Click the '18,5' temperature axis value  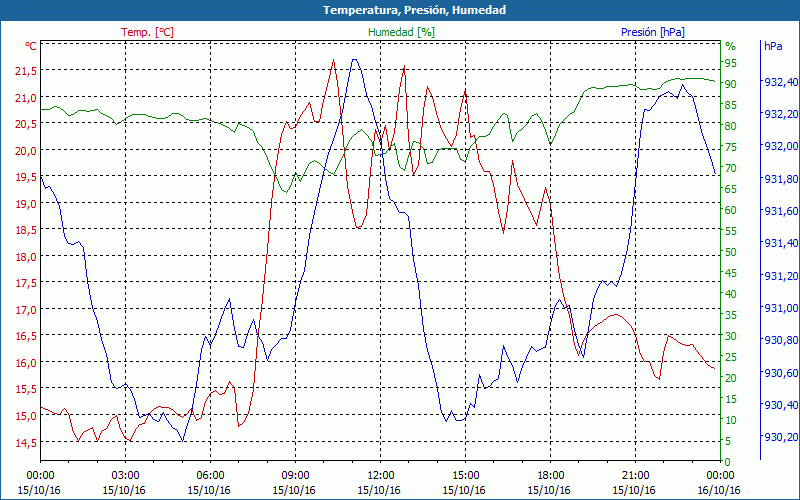pyautogui.click(x=26, y=231)
